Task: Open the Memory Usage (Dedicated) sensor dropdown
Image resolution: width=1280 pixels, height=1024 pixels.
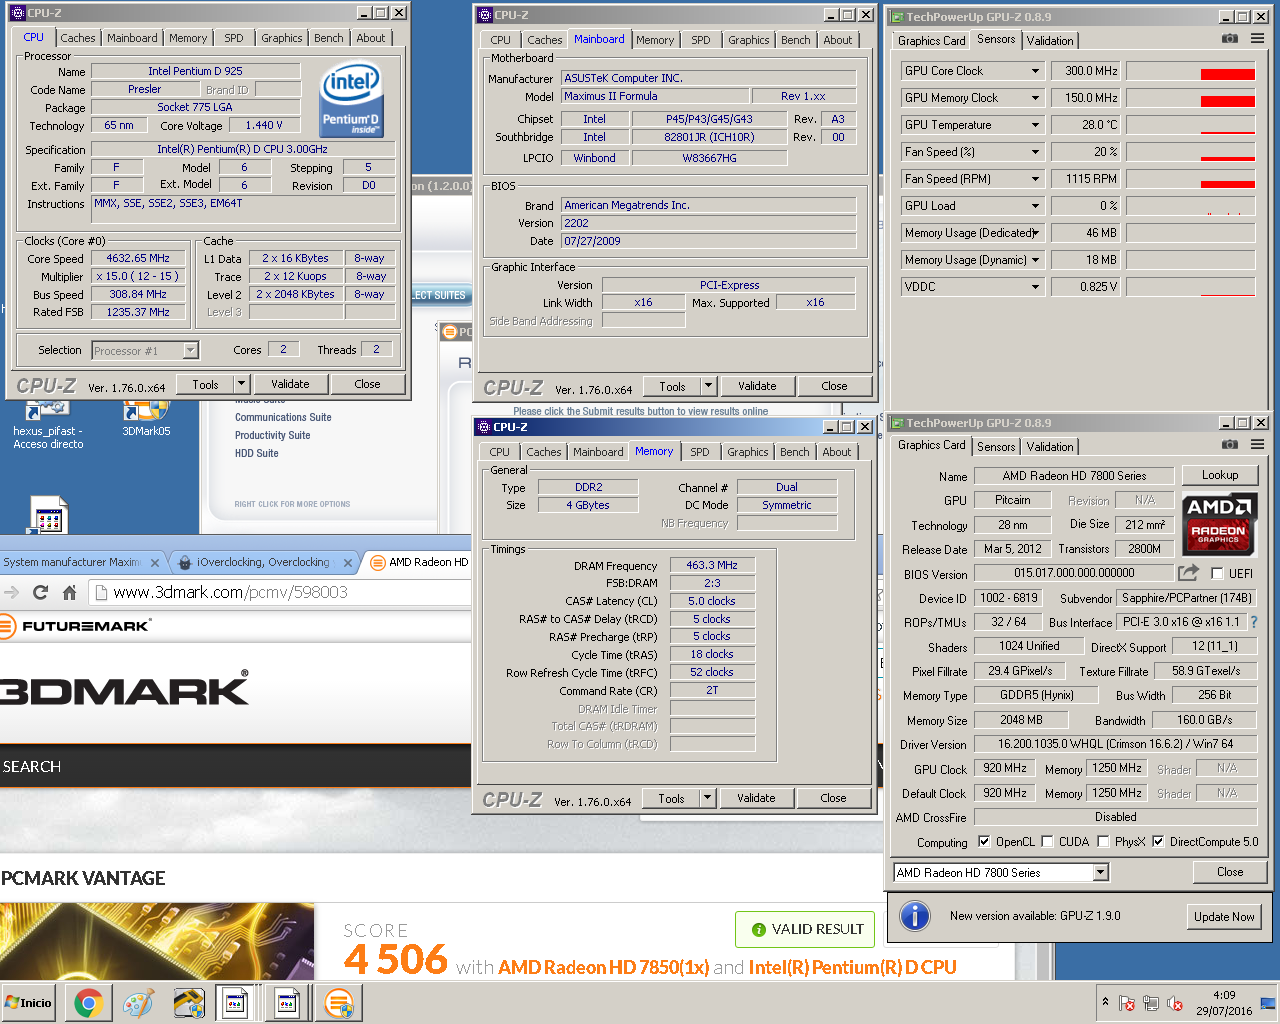Action: tap(1035, 233)
